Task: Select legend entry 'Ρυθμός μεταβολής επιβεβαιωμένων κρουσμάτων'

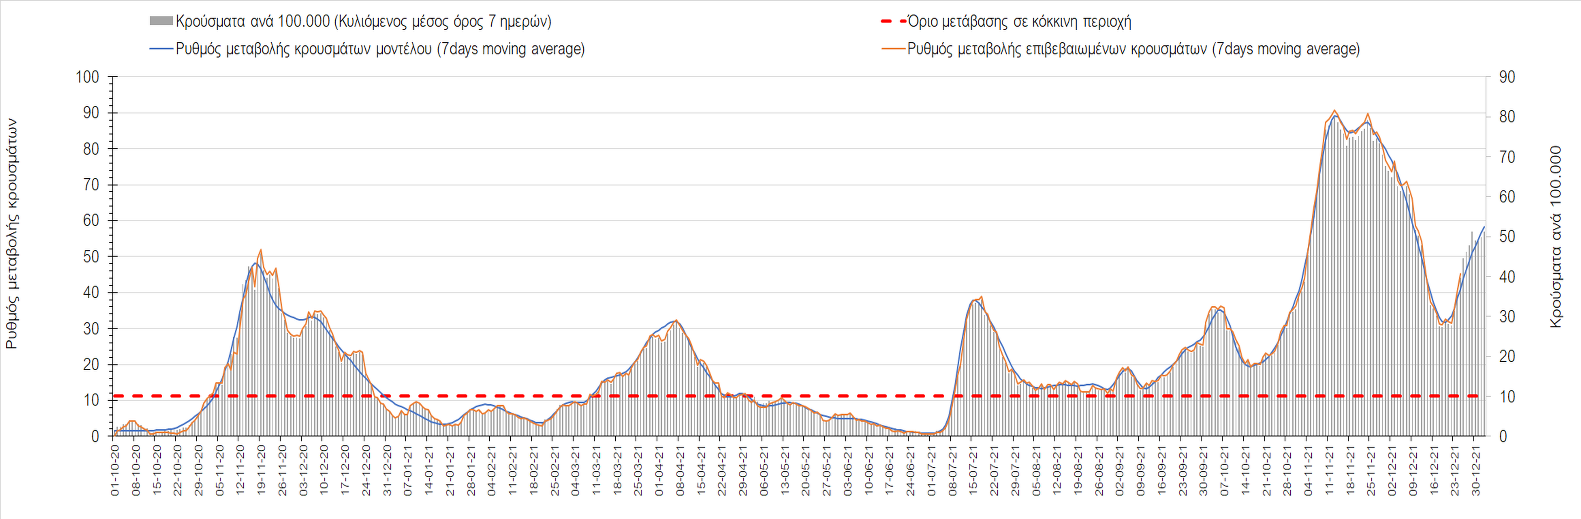Action: [x=1133, y=49]
